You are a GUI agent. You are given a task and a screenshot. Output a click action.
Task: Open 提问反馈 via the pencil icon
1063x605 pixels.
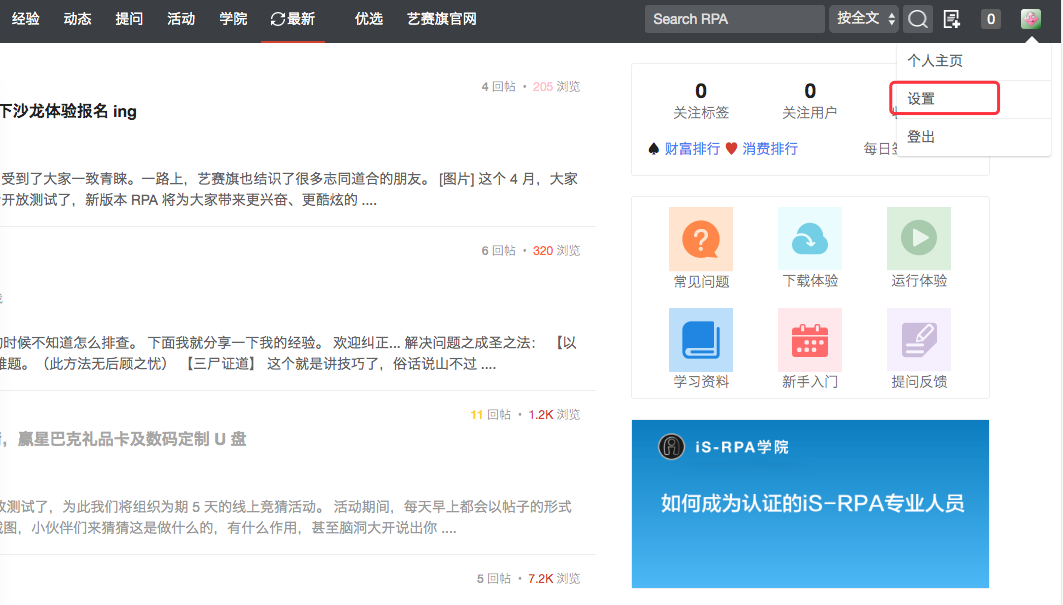(x=918, y=339)
